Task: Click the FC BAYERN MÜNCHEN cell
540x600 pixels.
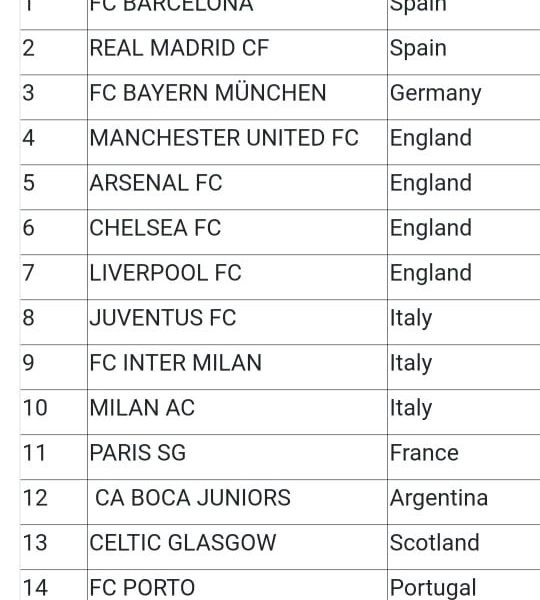Action: pyautogui.click(x=237, y=97)
